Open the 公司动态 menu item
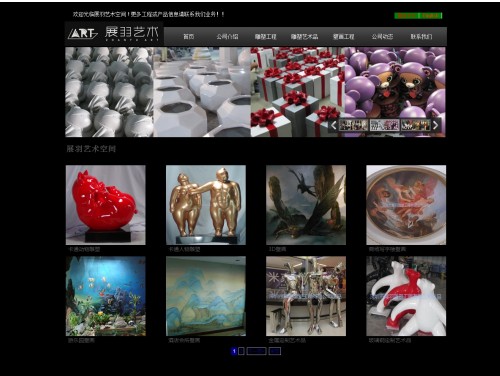500x376 pixels. (382, 37)
